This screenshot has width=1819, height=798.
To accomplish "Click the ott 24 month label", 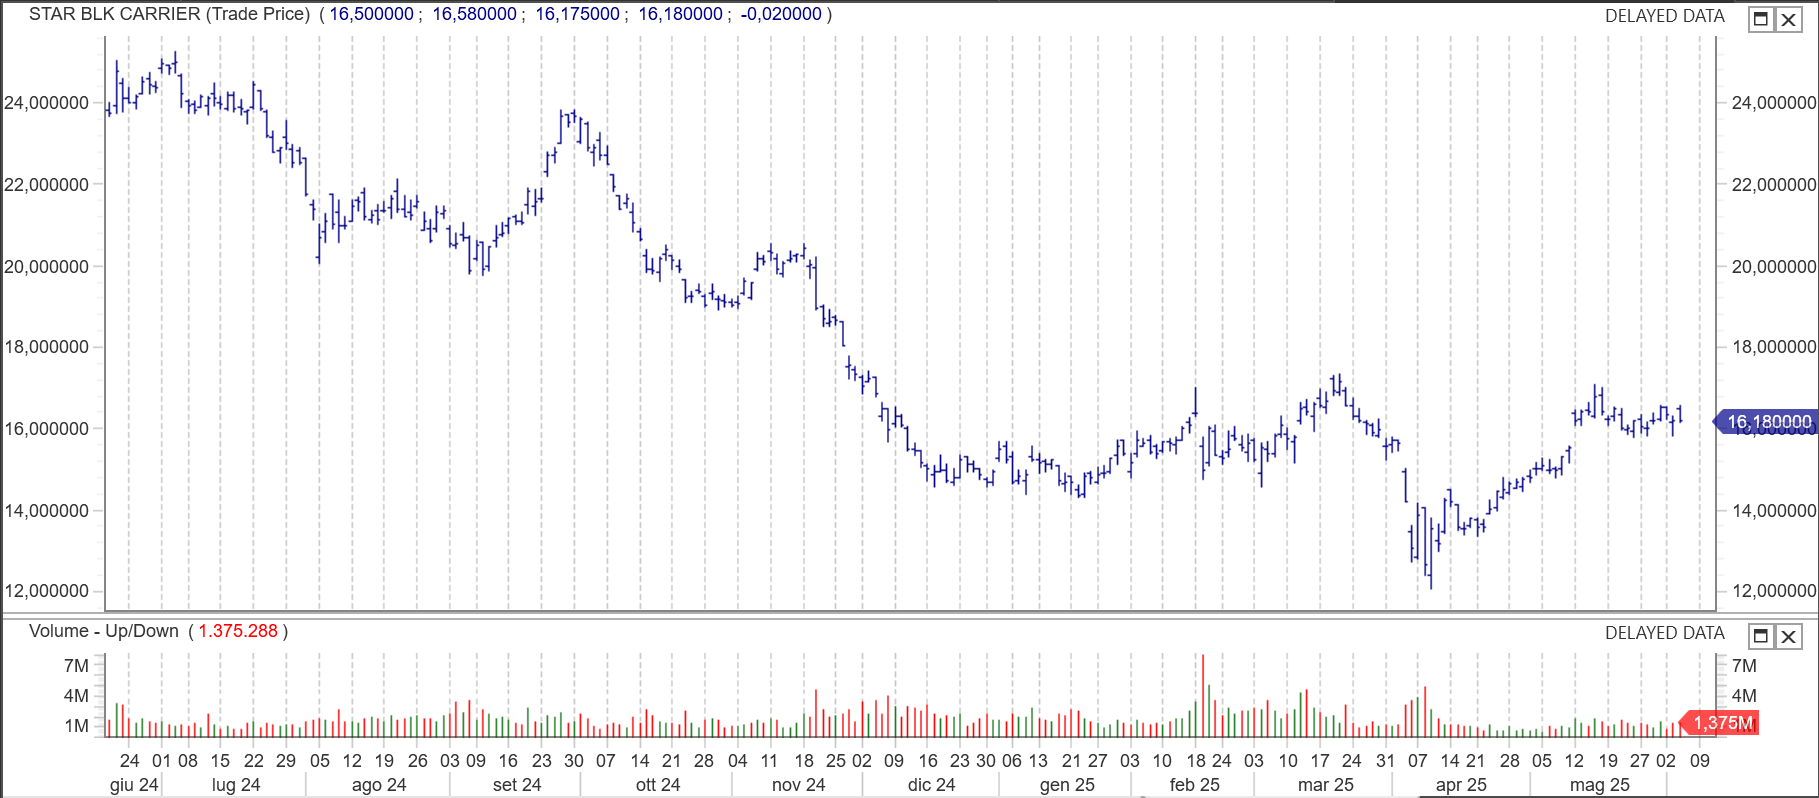I will (658, 785).
